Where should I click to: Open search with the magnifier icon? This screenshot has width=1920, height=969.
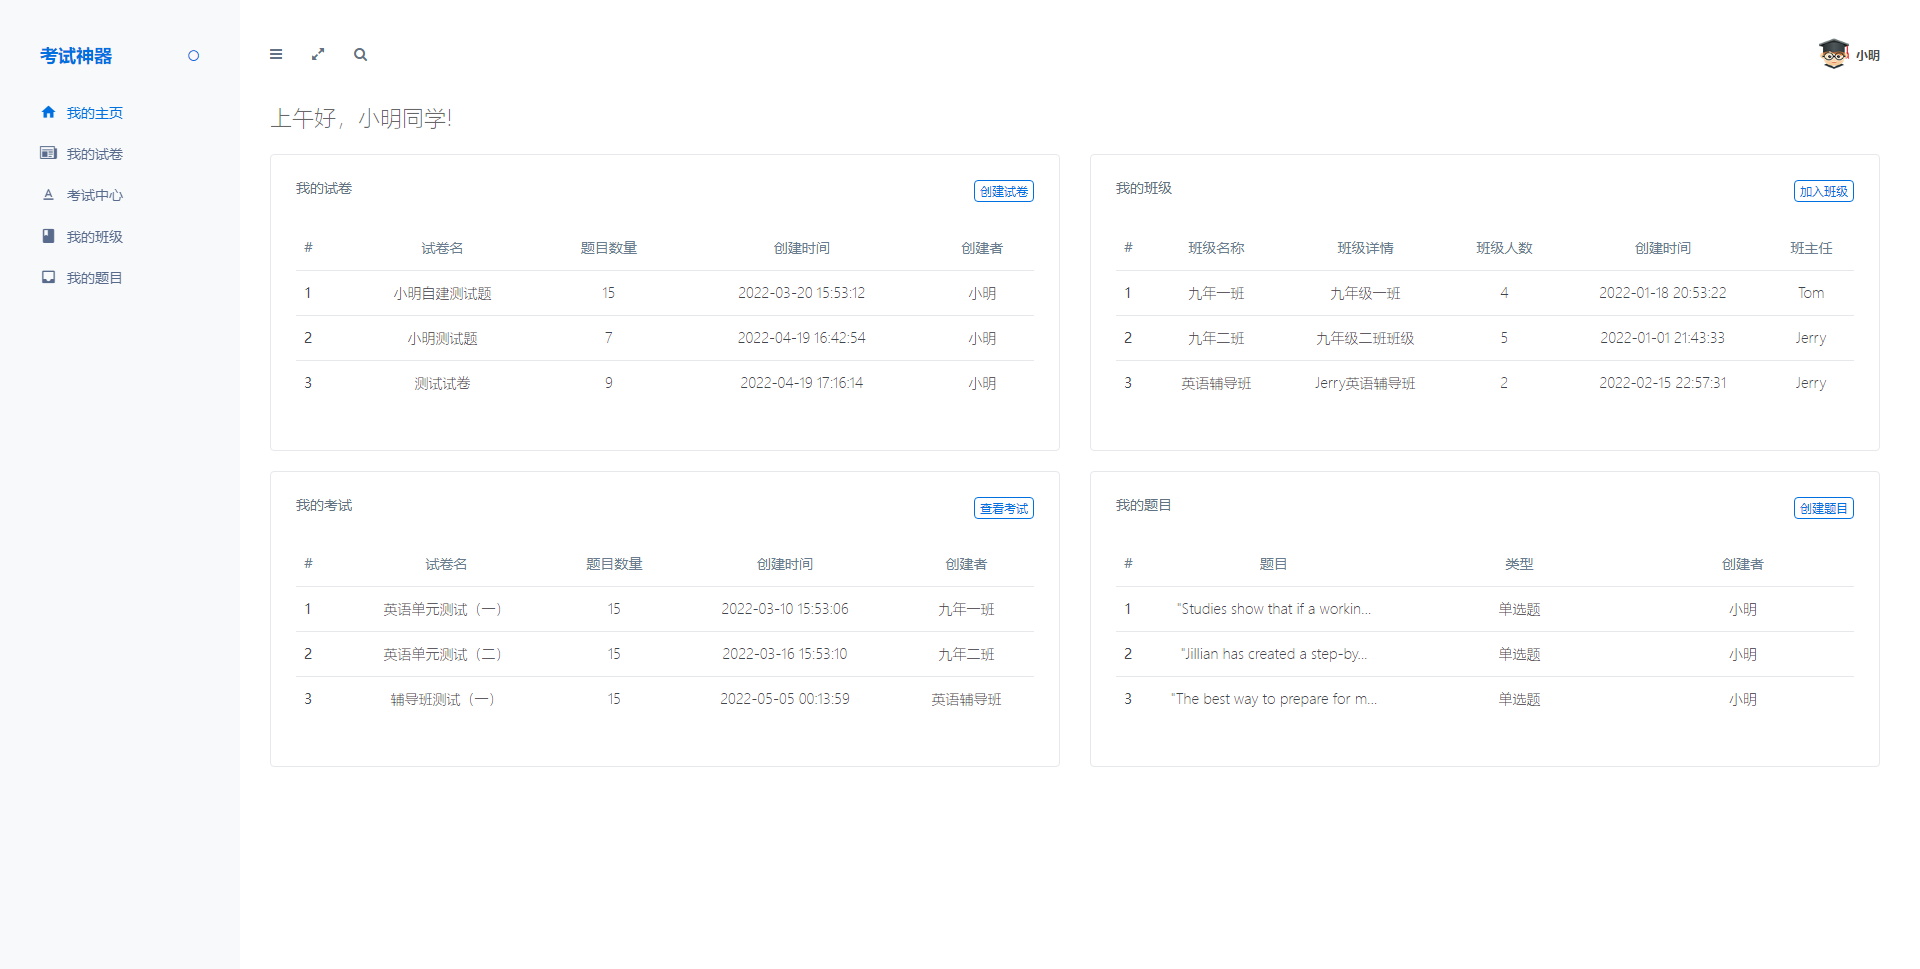[x=360, y=55]
